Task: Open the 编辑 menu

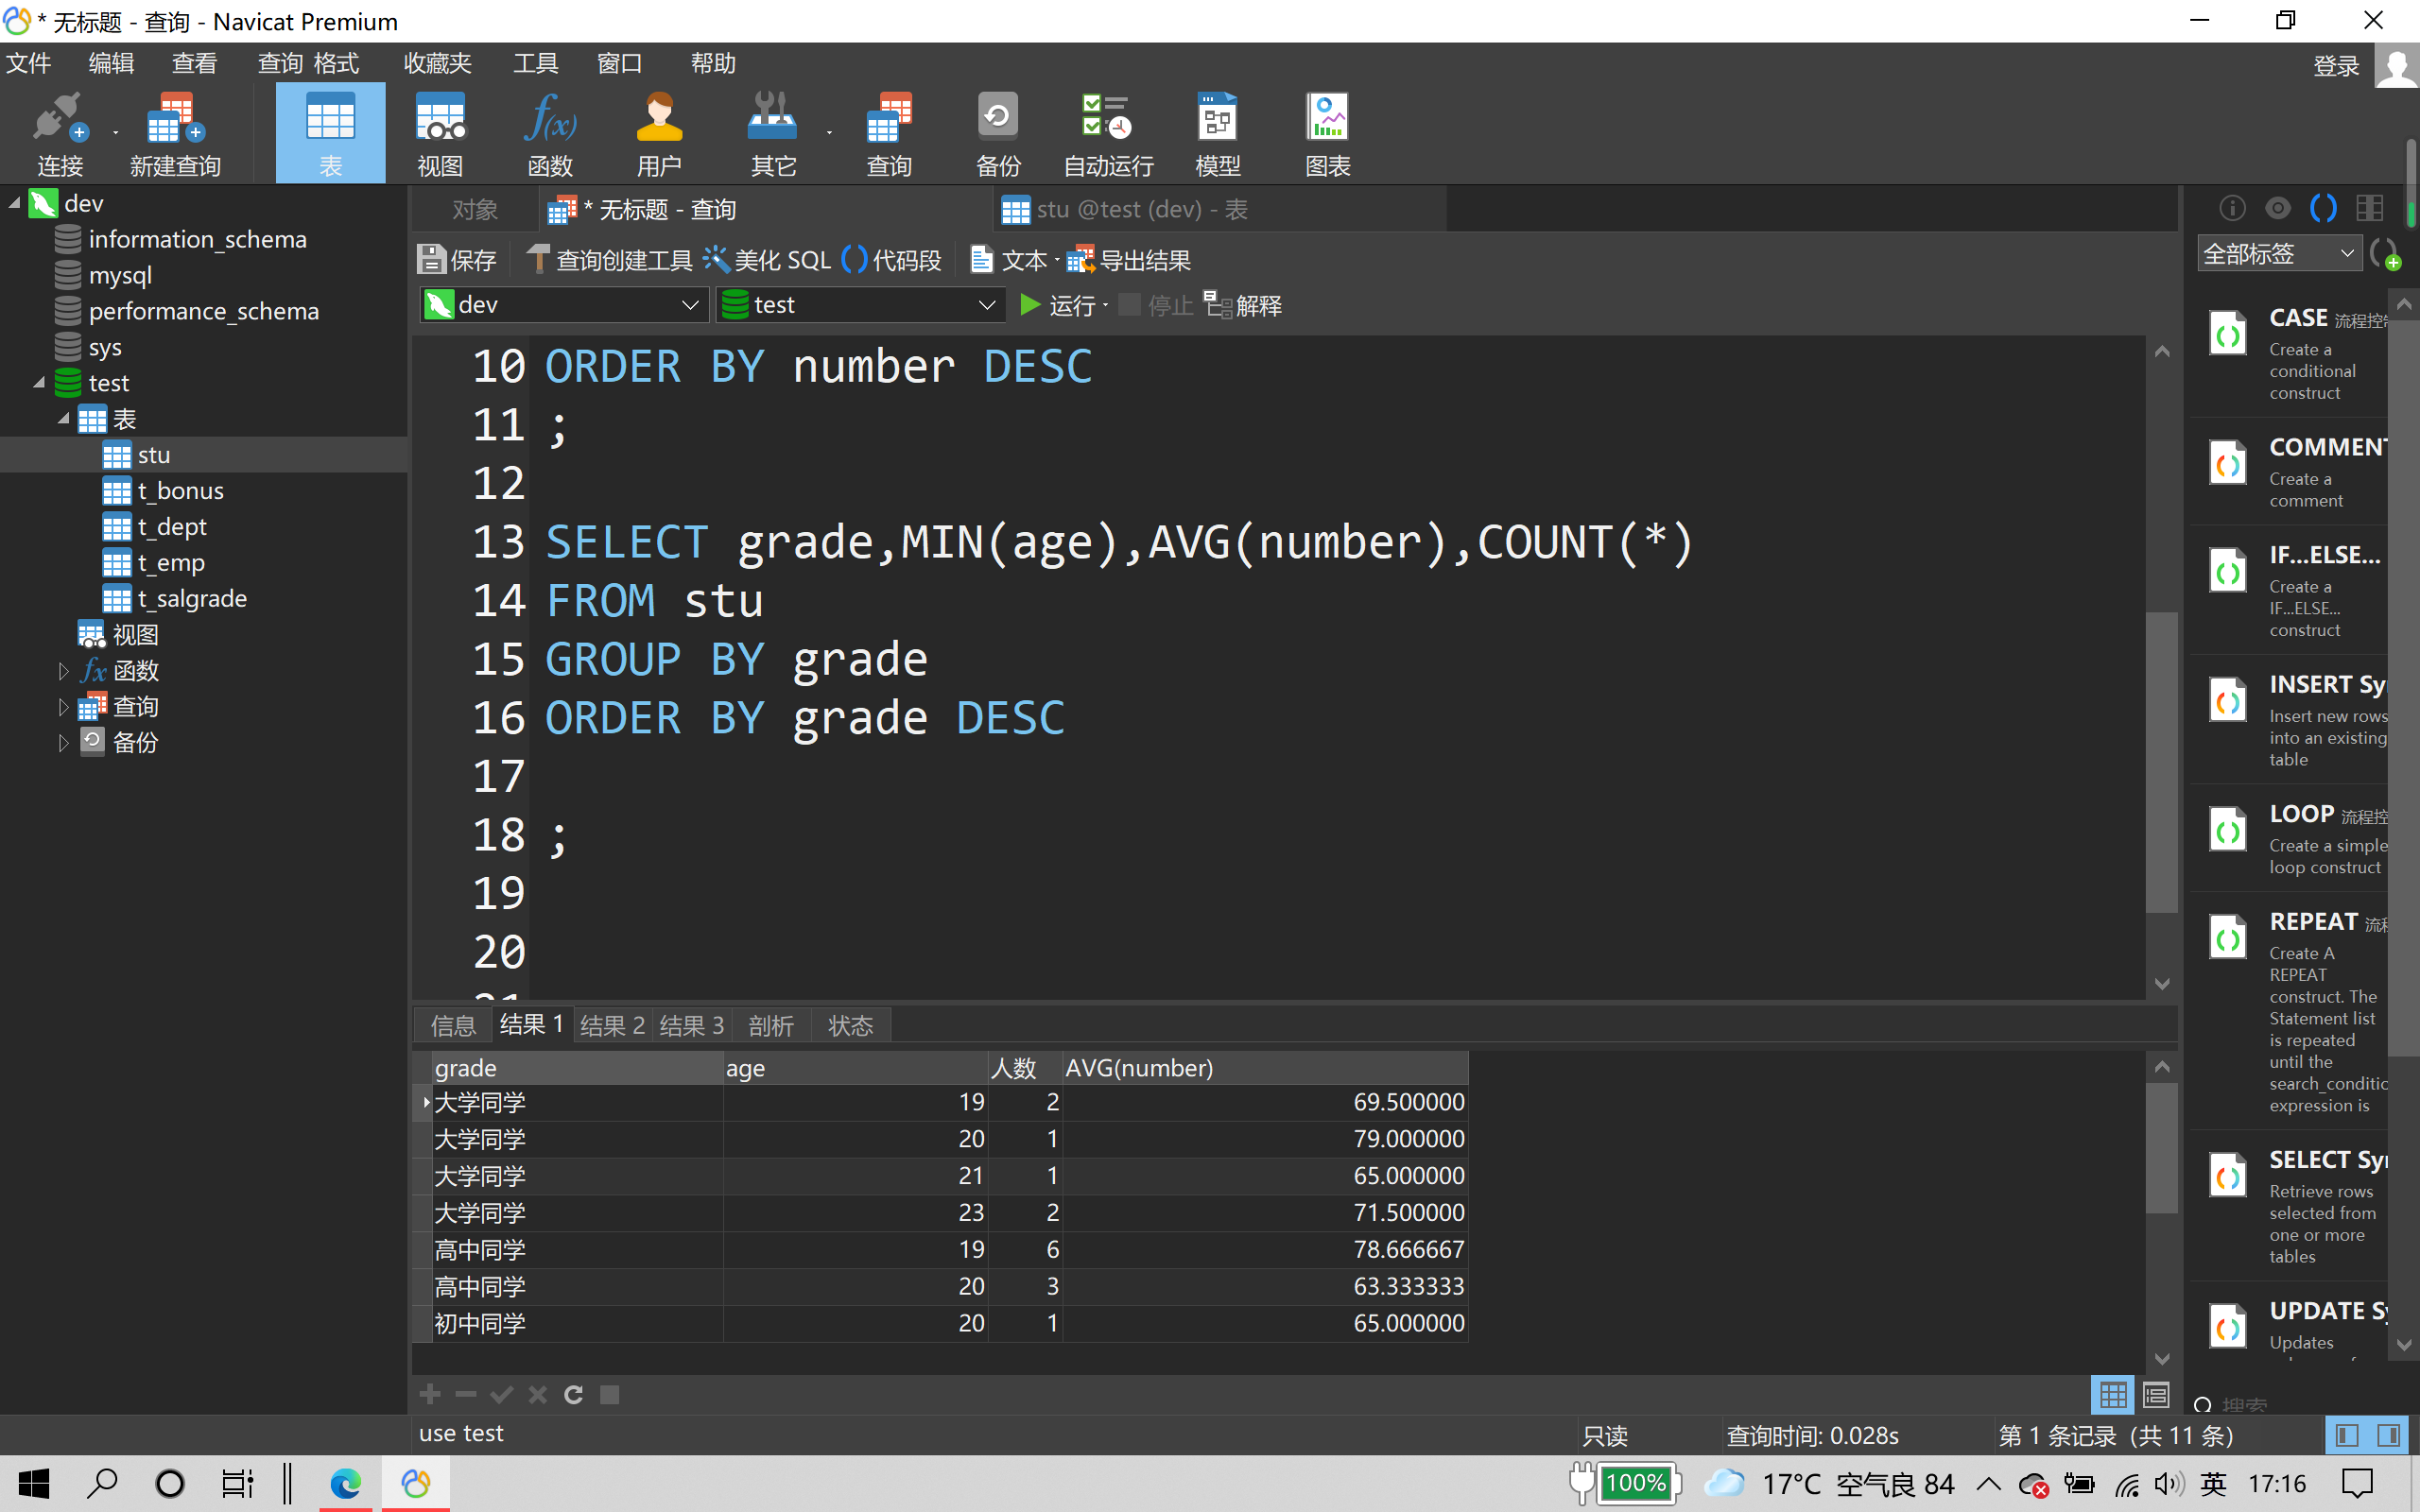Action: coord(111,64)
